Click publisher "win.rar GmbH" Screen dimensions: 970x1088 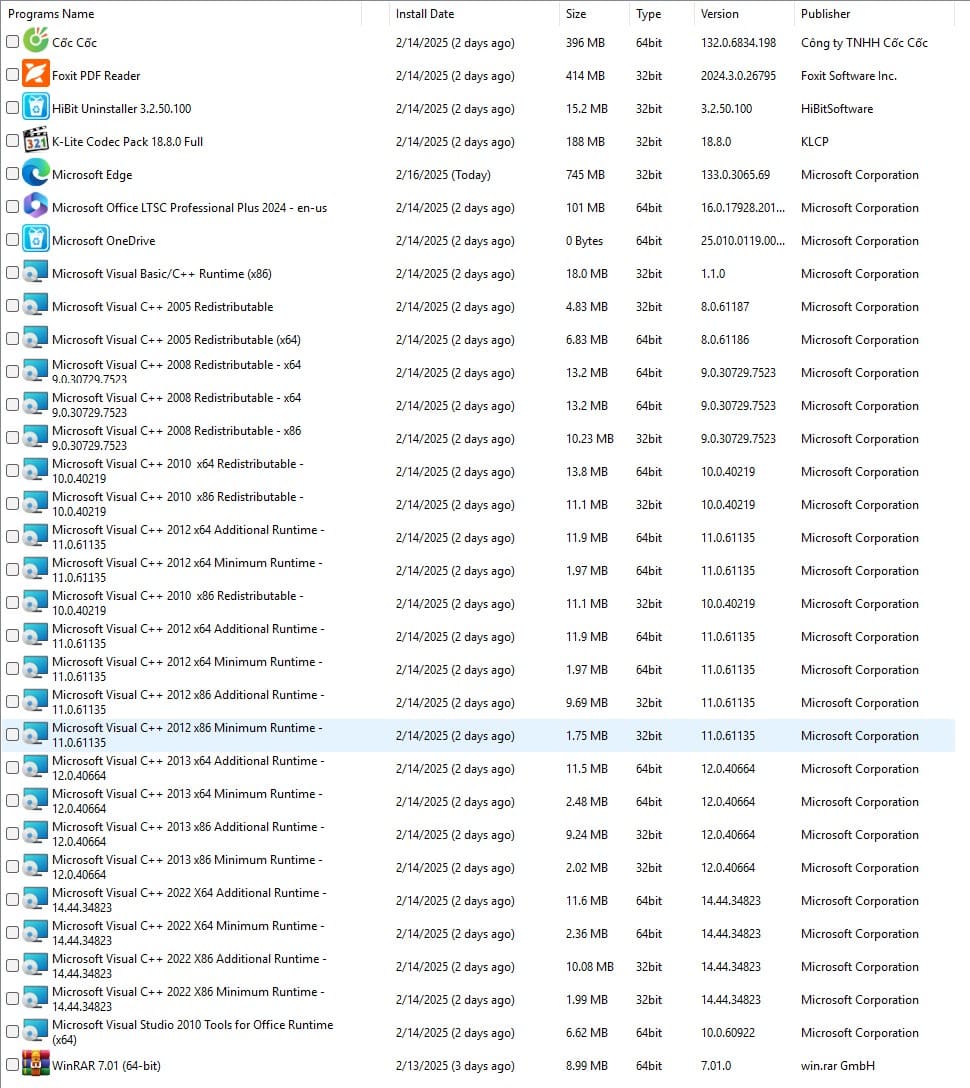click(x=837, y=1066)
